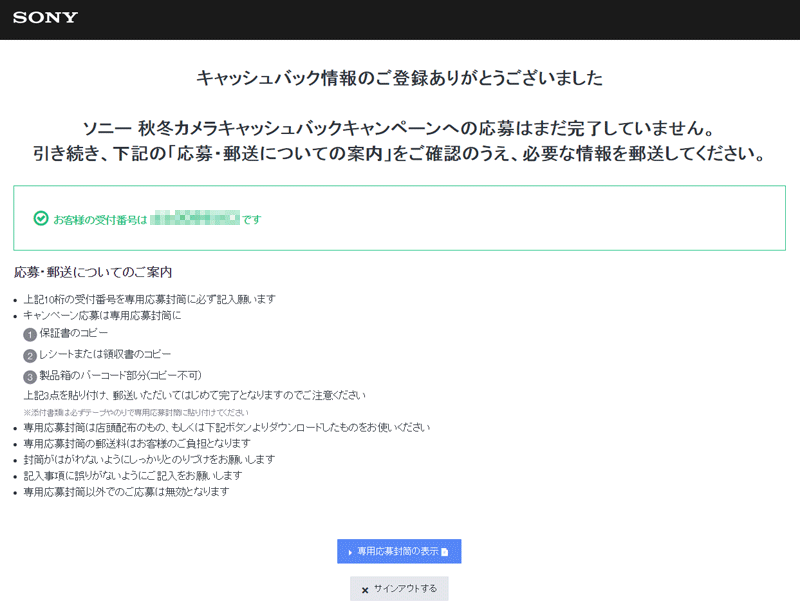Click line 封筒がはがれないようにしっかりとのりづけ
This screenshot has height=608, width=800.
pyautogui.click(x=149, y=459)
